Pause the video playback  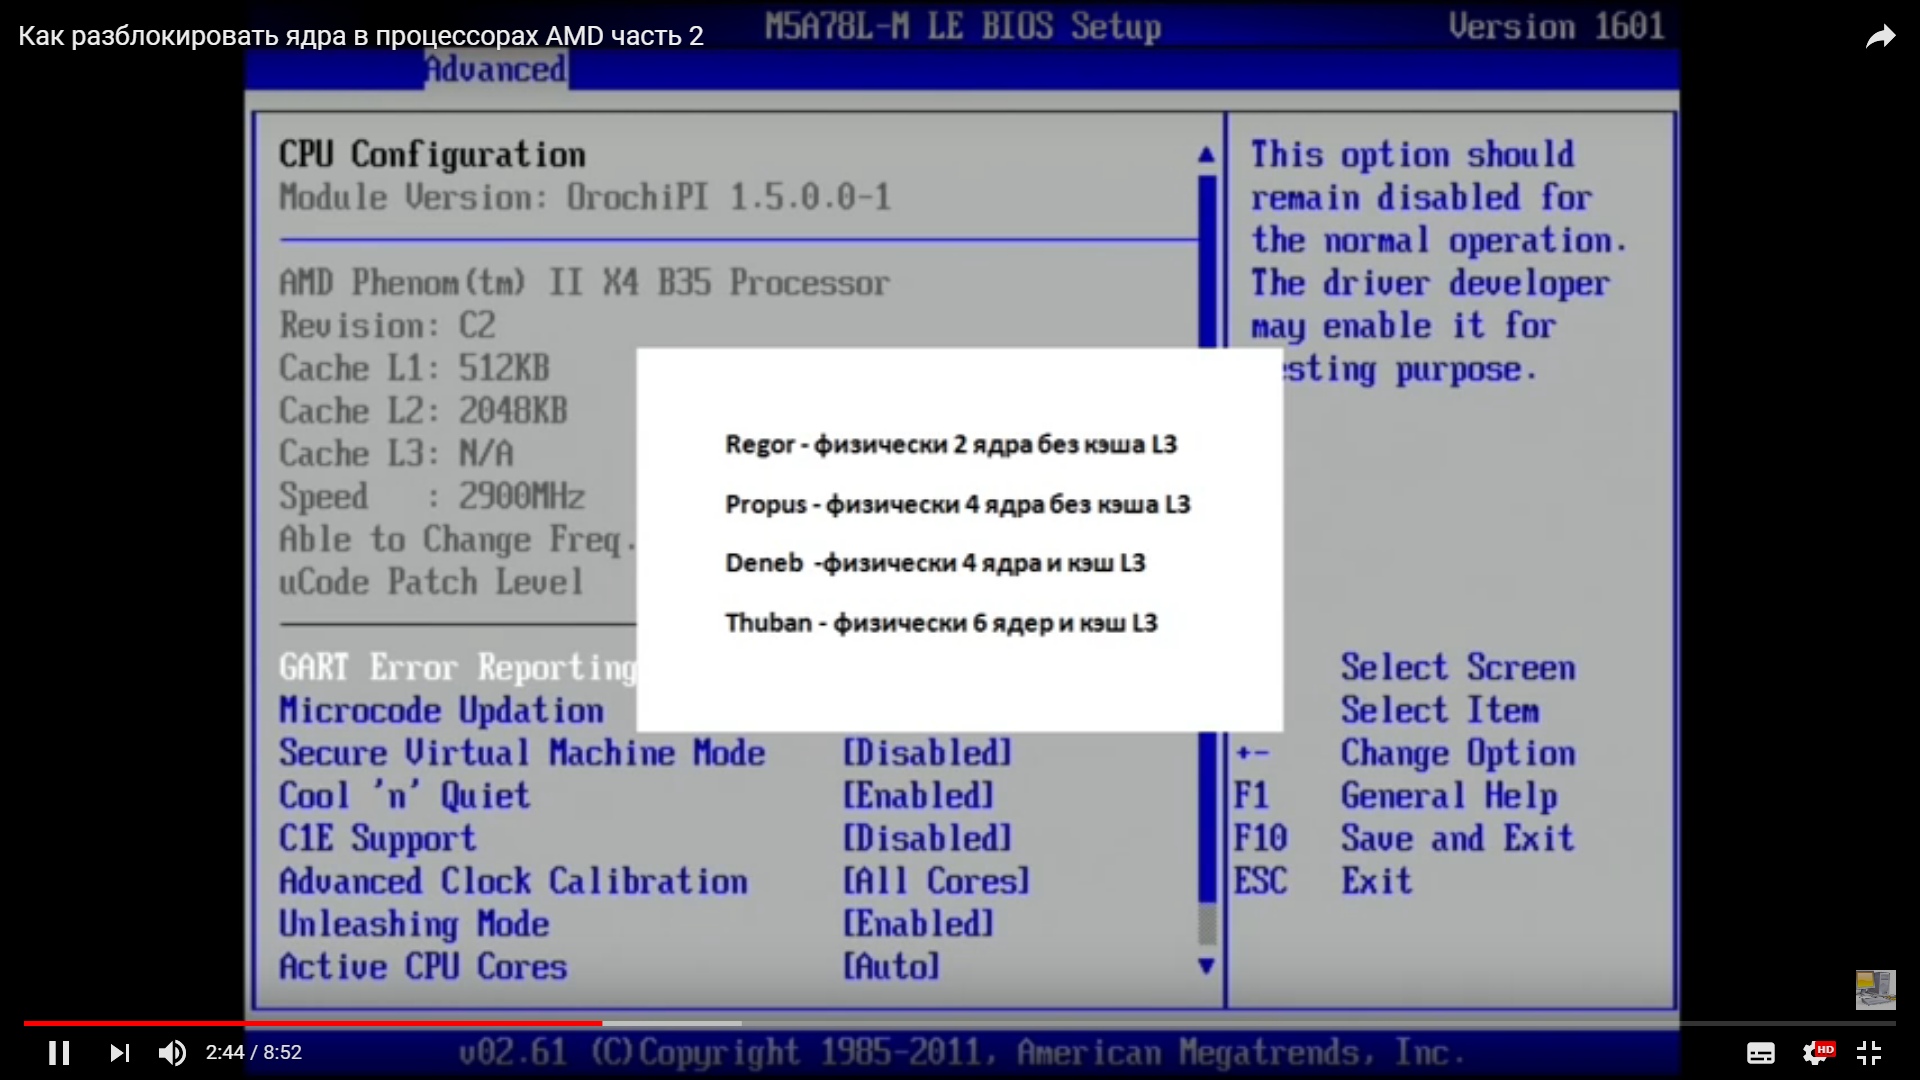coord(59,1052)
